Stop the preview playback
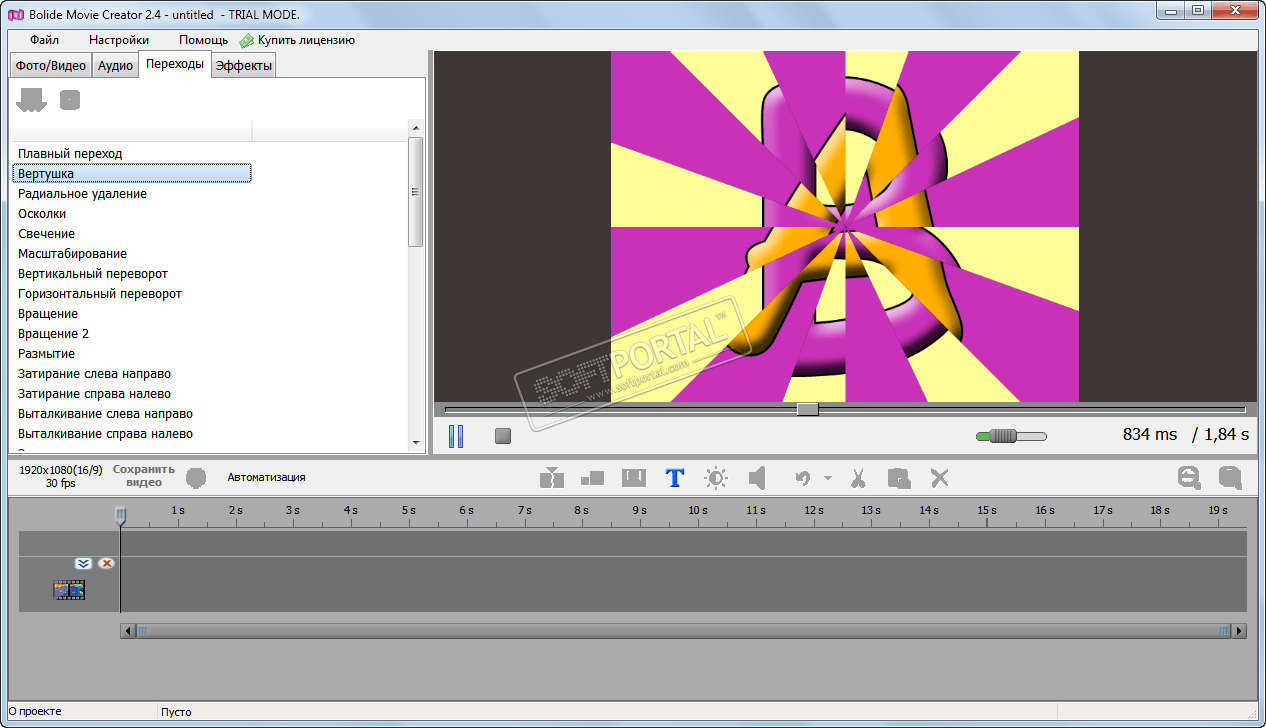Image resolution: width=1266 pixels, height=728 pixels. coord(503,436)
